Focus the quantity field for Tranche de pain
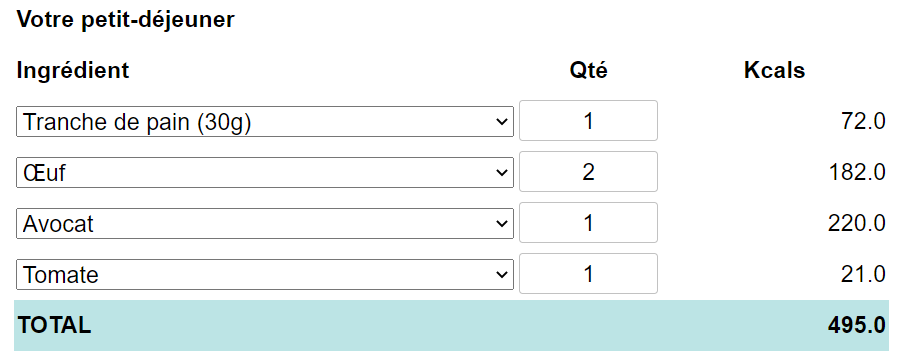The height and width of the screenshot is (364, 903). pos(588,120)
